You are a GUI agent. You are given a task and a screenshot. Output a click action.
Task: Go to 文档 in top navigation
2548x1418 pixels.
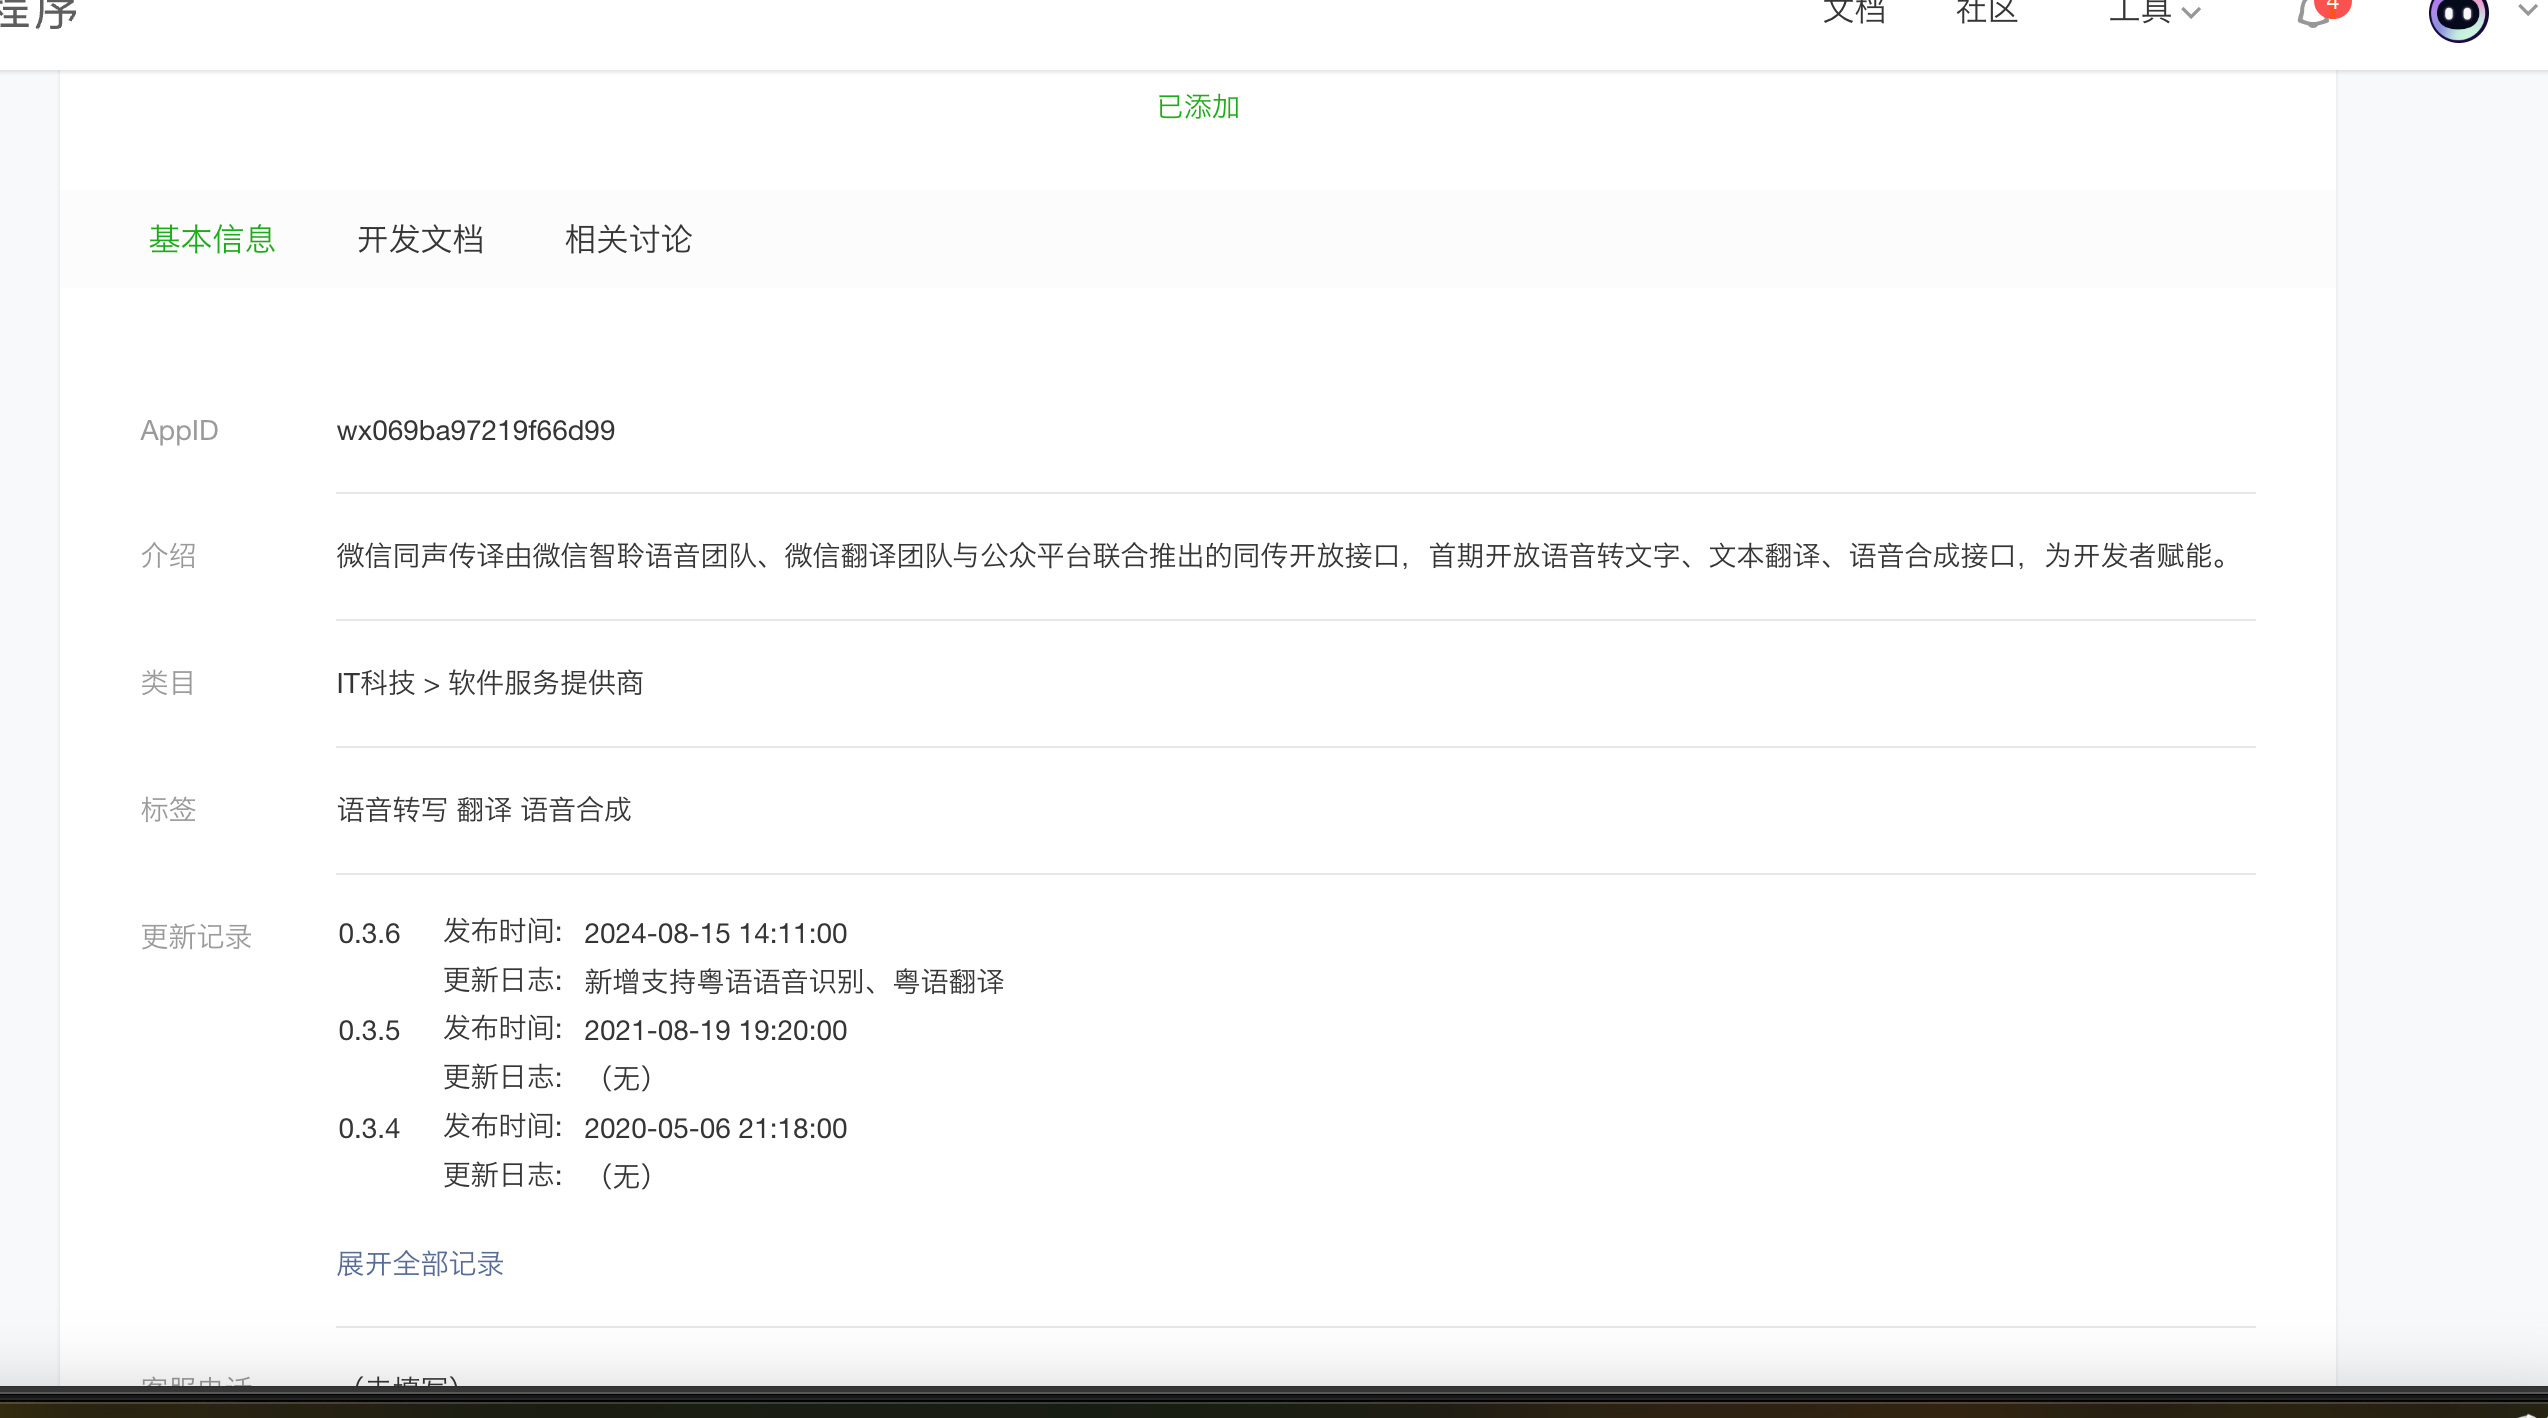tap(1854, 12)
